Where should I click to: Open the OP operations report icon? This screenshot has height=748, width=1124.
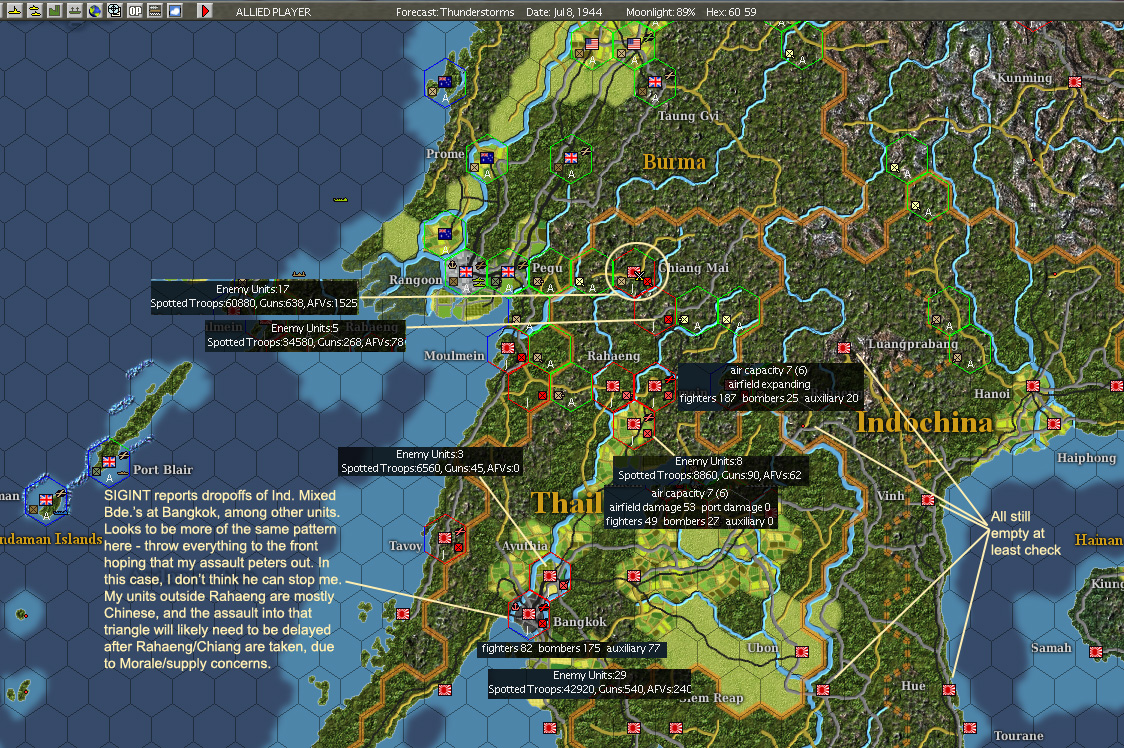pyautogui.click(x=135, y=11)
